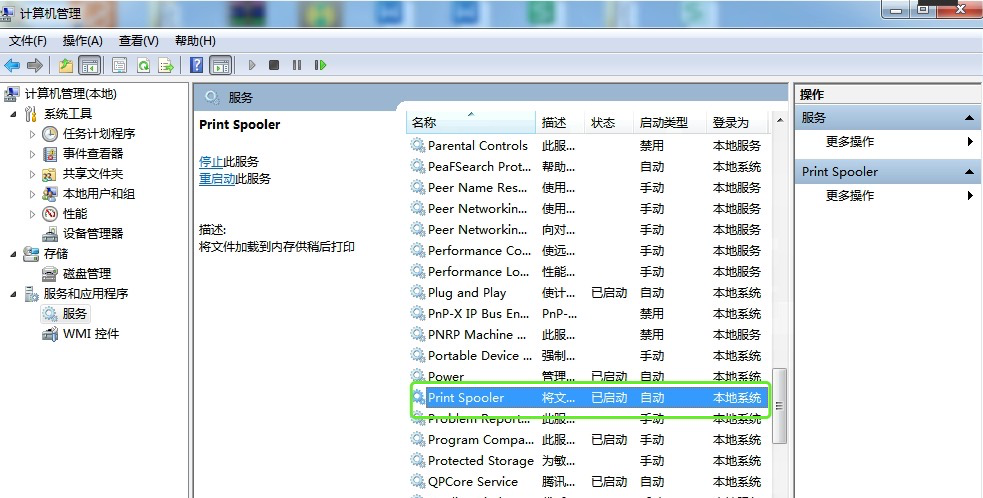This screenshot has width=983, height=498.
Task: Click the 停止 this service link
Action: [211, 161]
